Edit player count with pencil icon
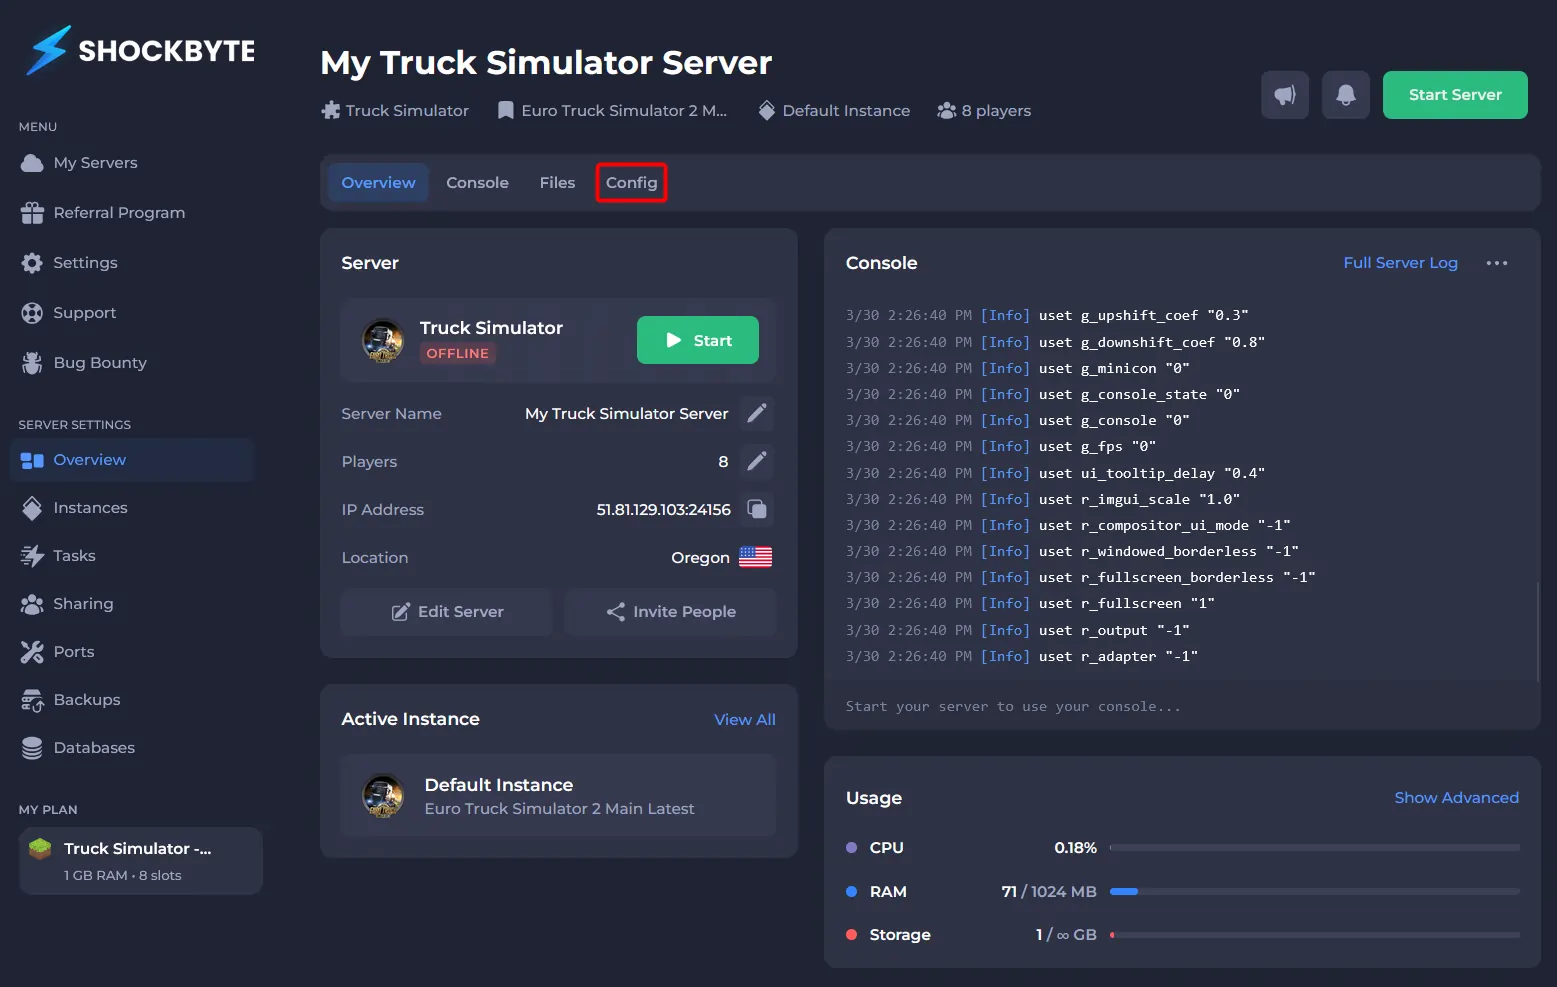This screenshot has height=987, width=1557. click(x=757, y=461)
